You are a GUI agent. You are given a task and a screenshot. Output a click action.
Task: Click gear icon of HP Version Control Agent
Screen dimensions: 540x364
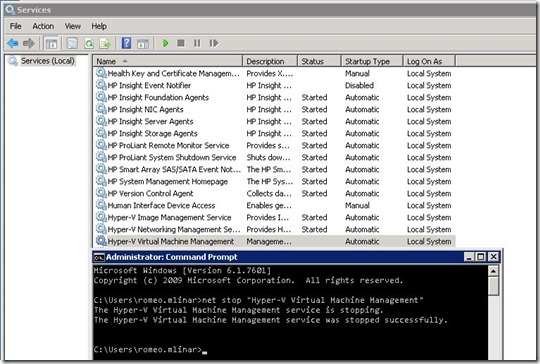pyautogui.click(x=101, y=193)
